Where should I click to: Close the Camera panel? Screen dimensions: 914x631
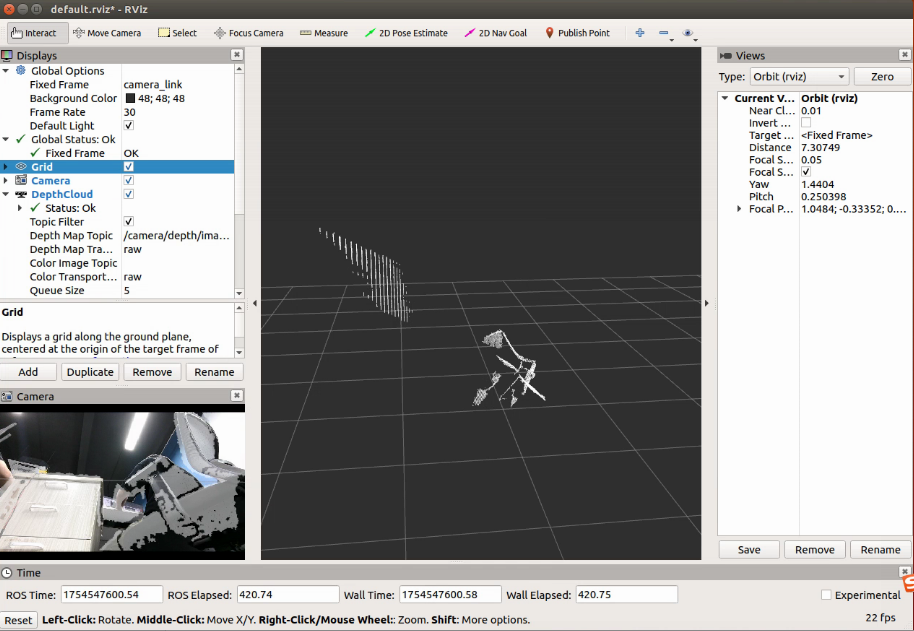pos(237,396)
